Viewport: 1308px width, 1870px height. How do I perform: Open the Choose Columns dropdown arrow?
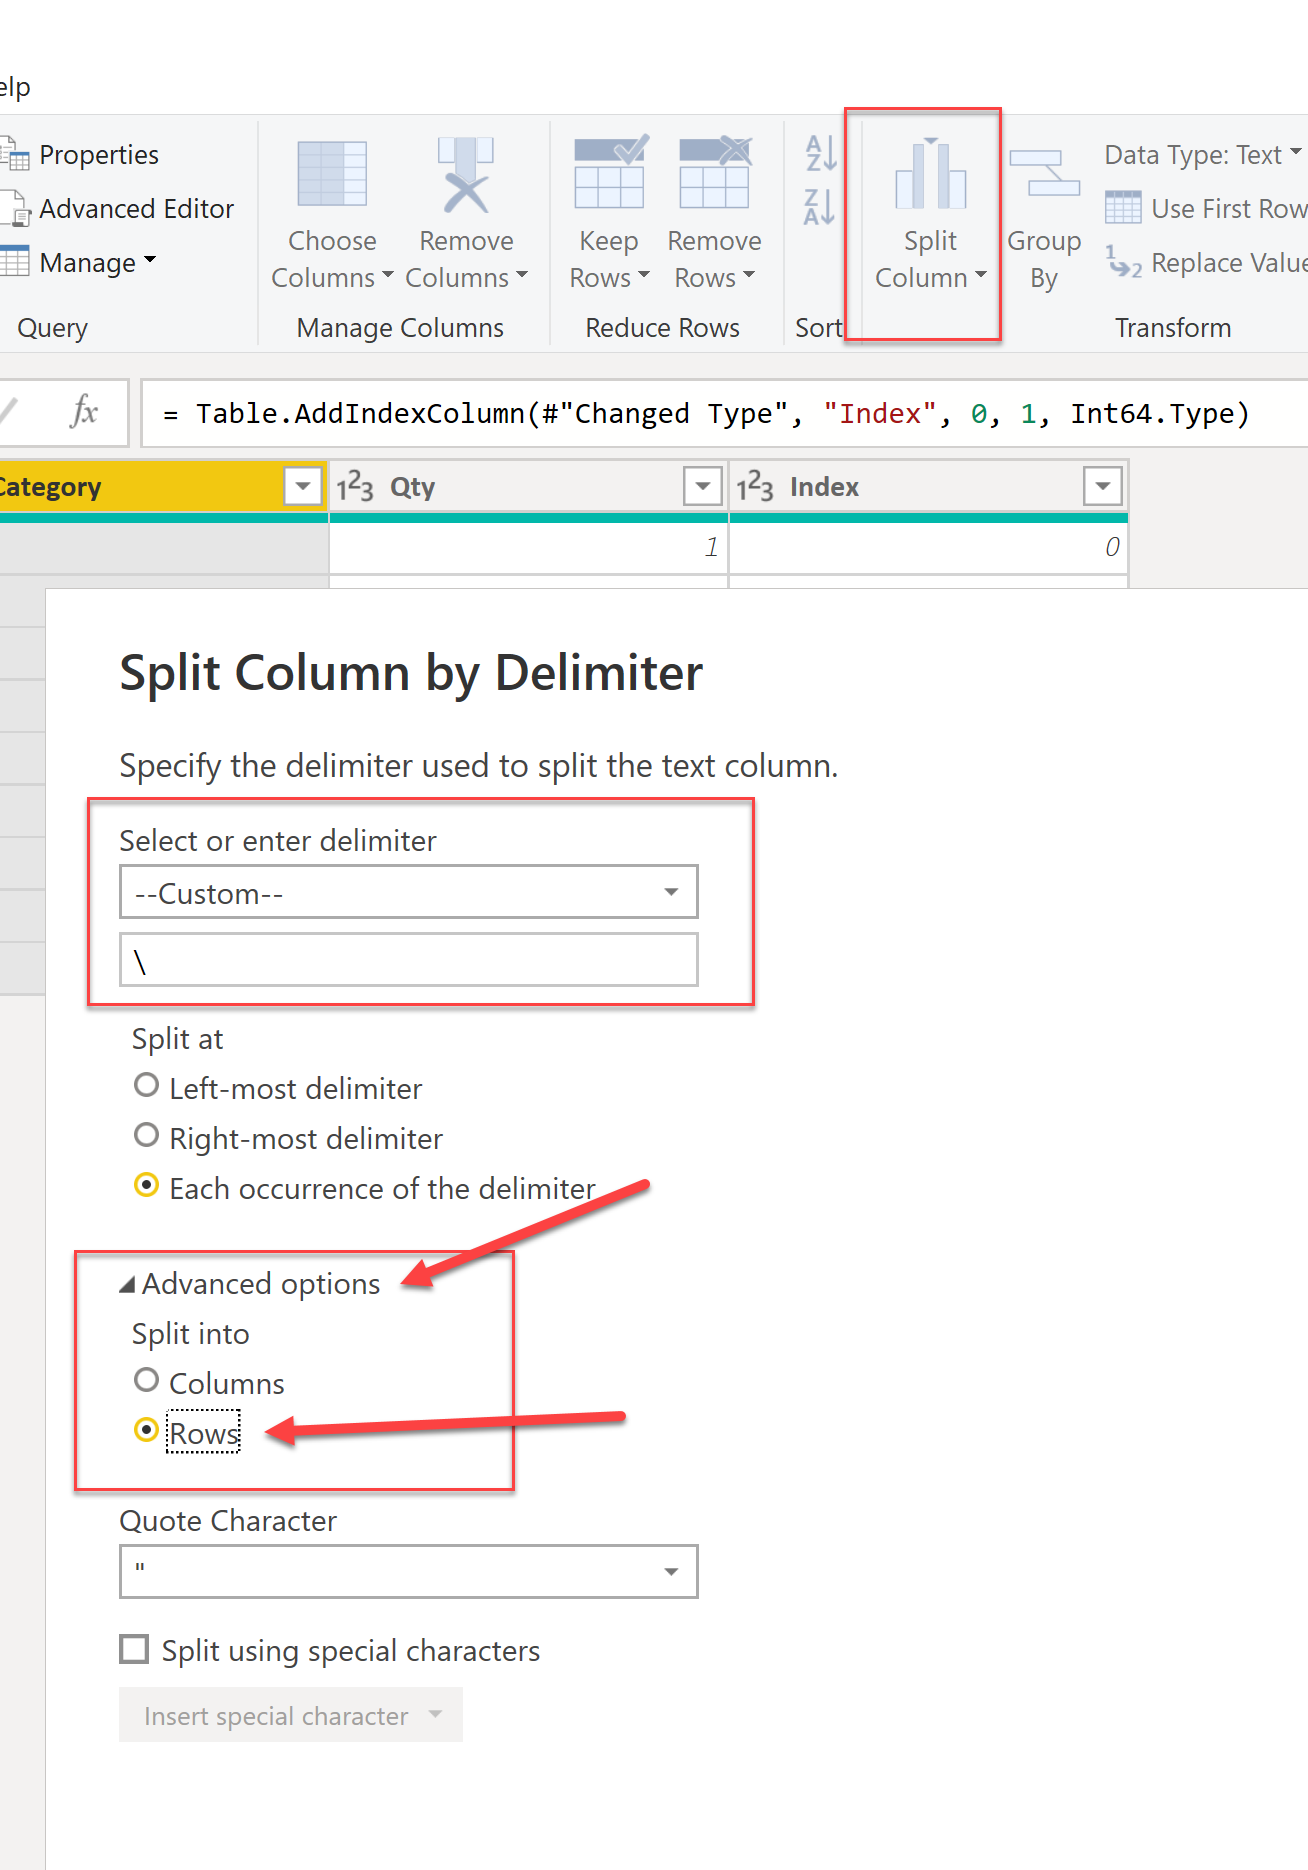[387, 276]
